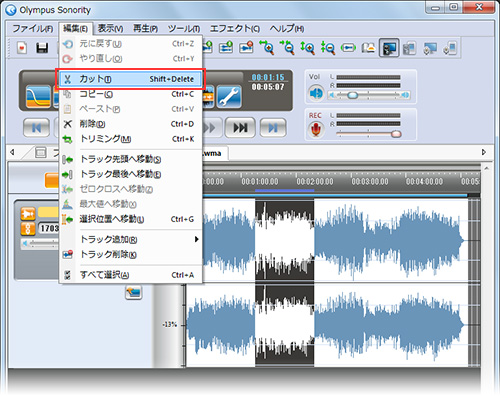Open the エフェクト menu
Image resolution: width=500 pixels, height=396 pixels.
click(235, 29)
